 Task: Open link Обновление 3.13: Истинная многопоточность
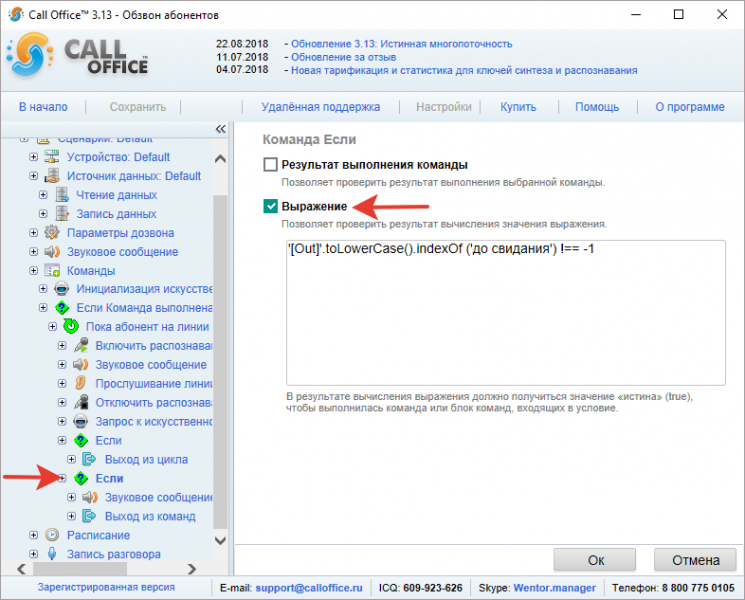[401, 44]
